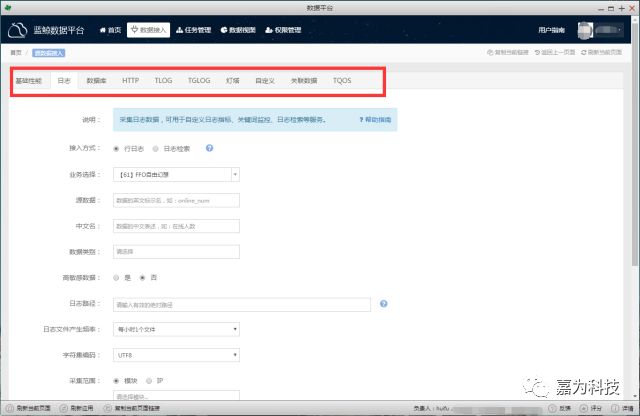This screenshot has height=416, width=640.
Task: Open the 日志文件产生频率 dropdown
Action: (x=176, y=329)
